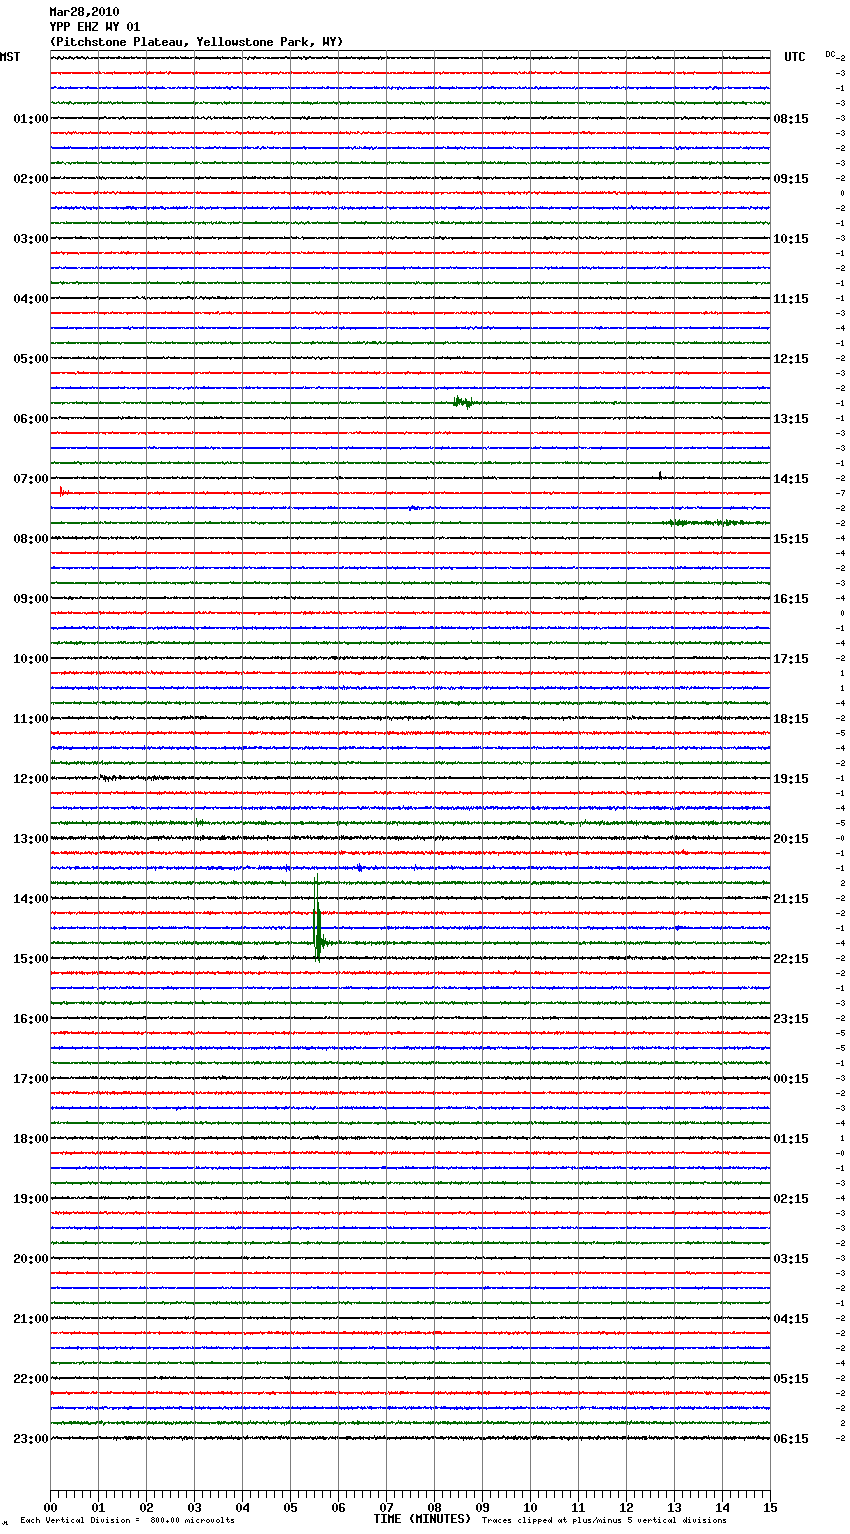
Task: Click the YPP EHZ WY 01 station label
Action: coord(95,27)
